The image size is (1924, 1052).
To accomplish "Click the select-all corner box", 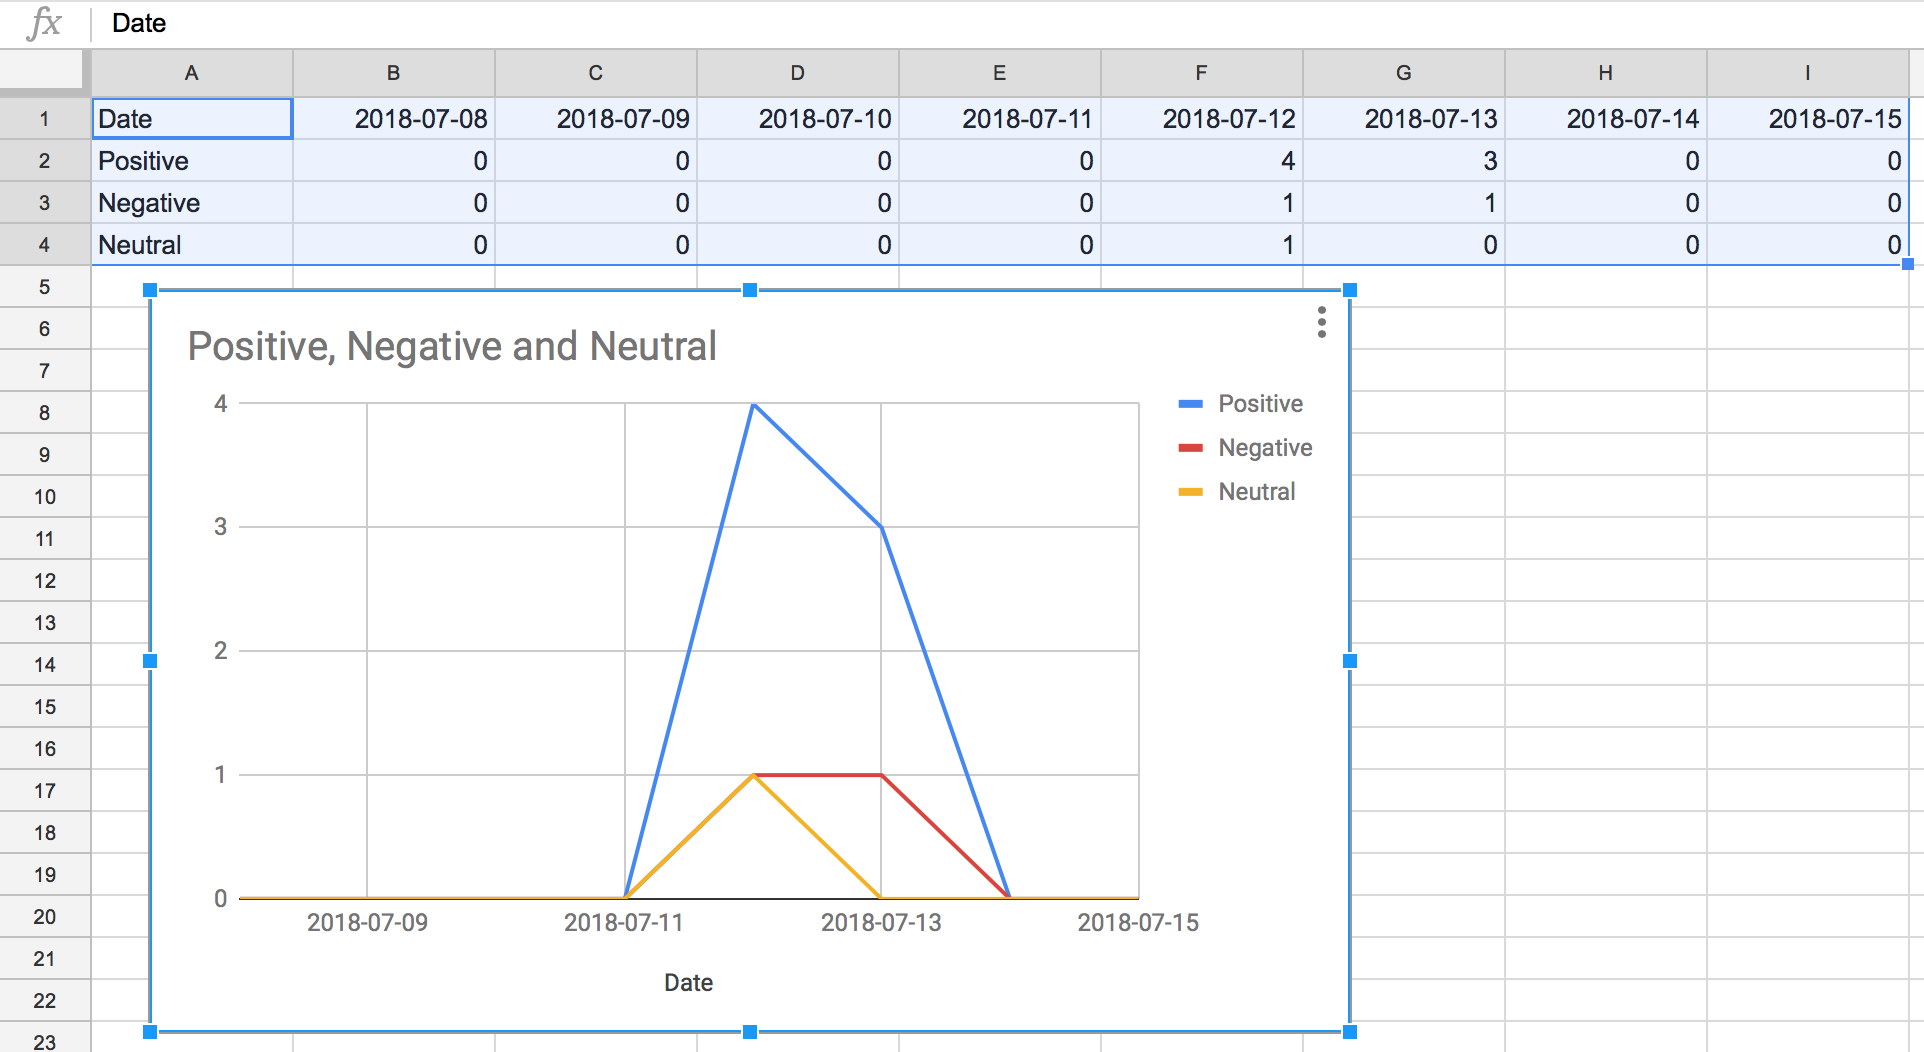I will click(x=41, y=71).
